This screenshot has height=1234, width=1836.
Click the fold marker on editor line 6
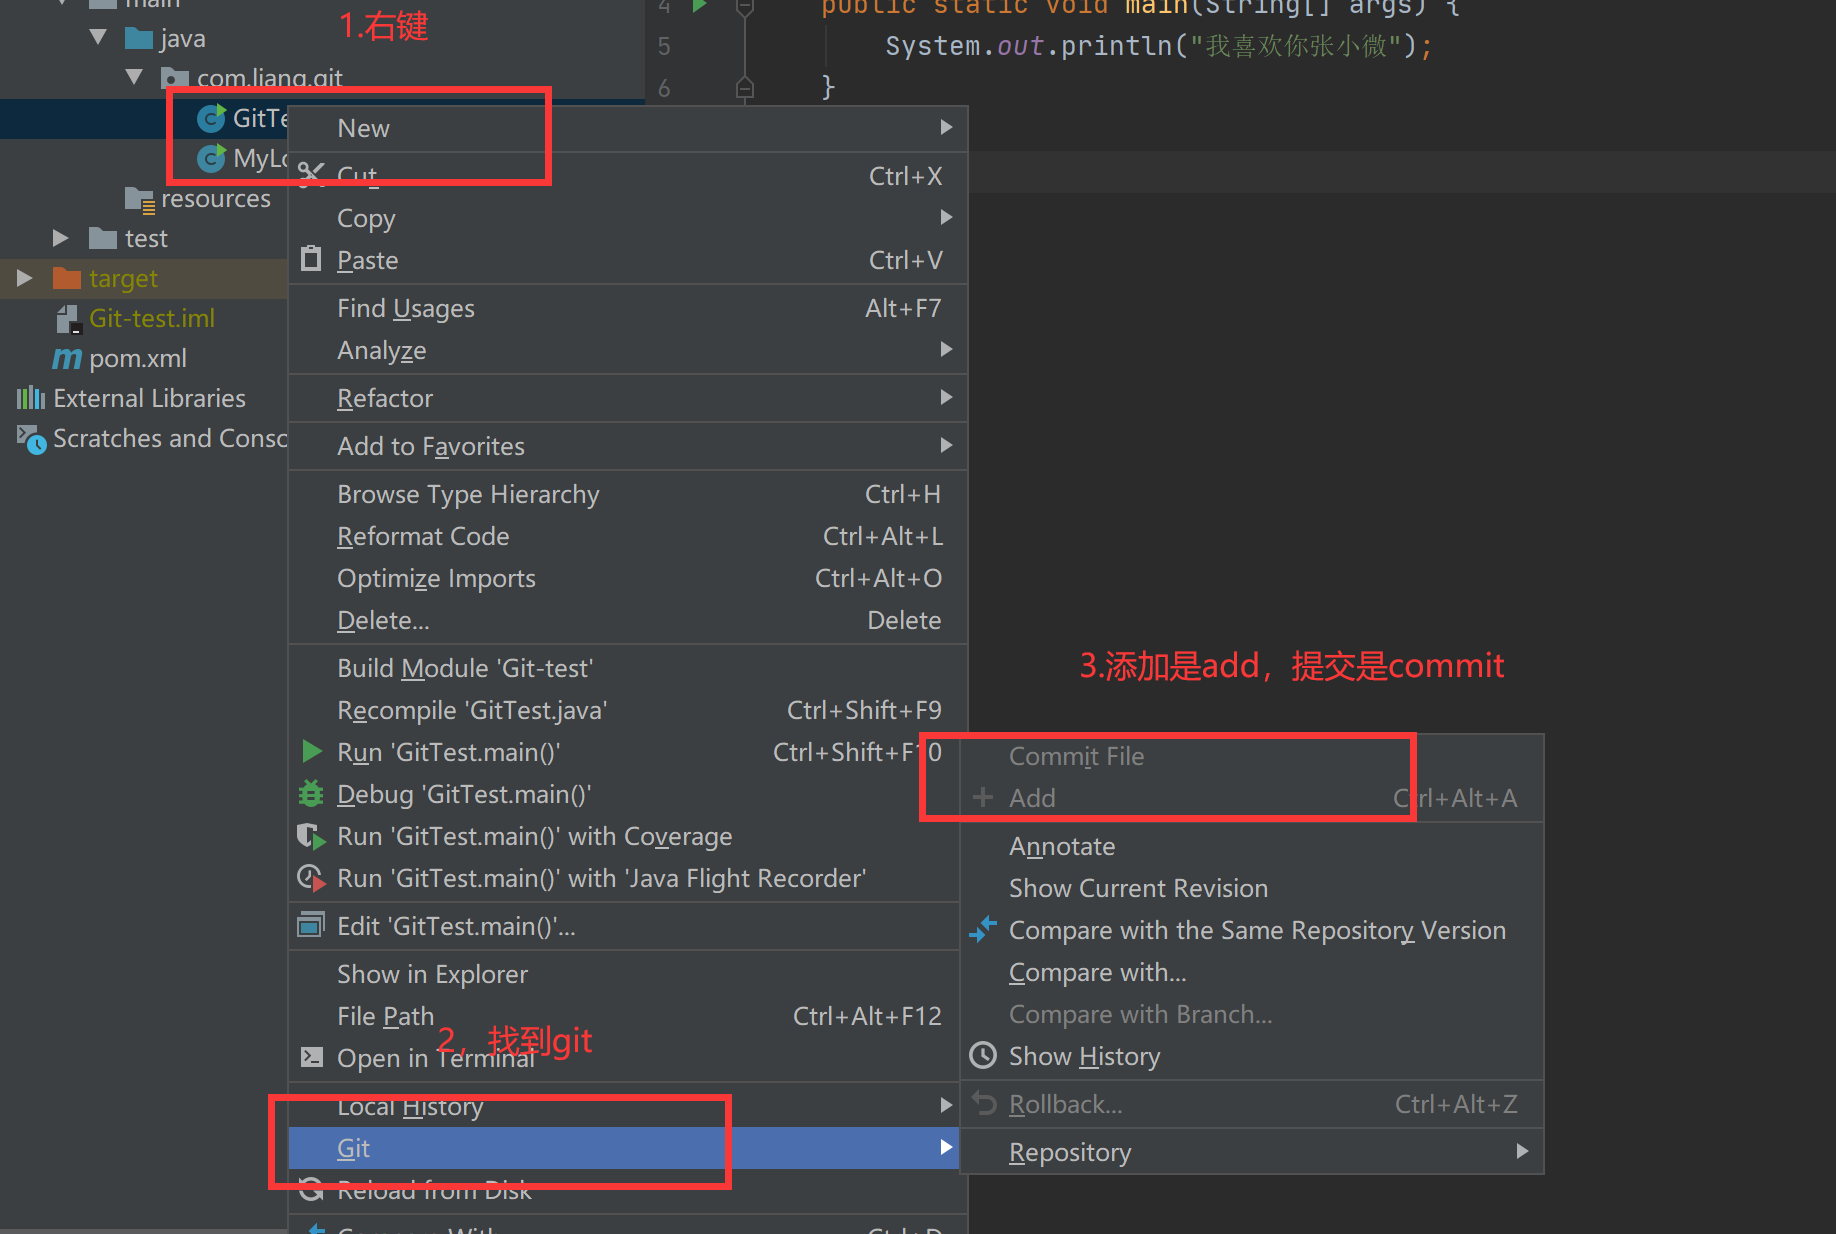coord(745,88)
